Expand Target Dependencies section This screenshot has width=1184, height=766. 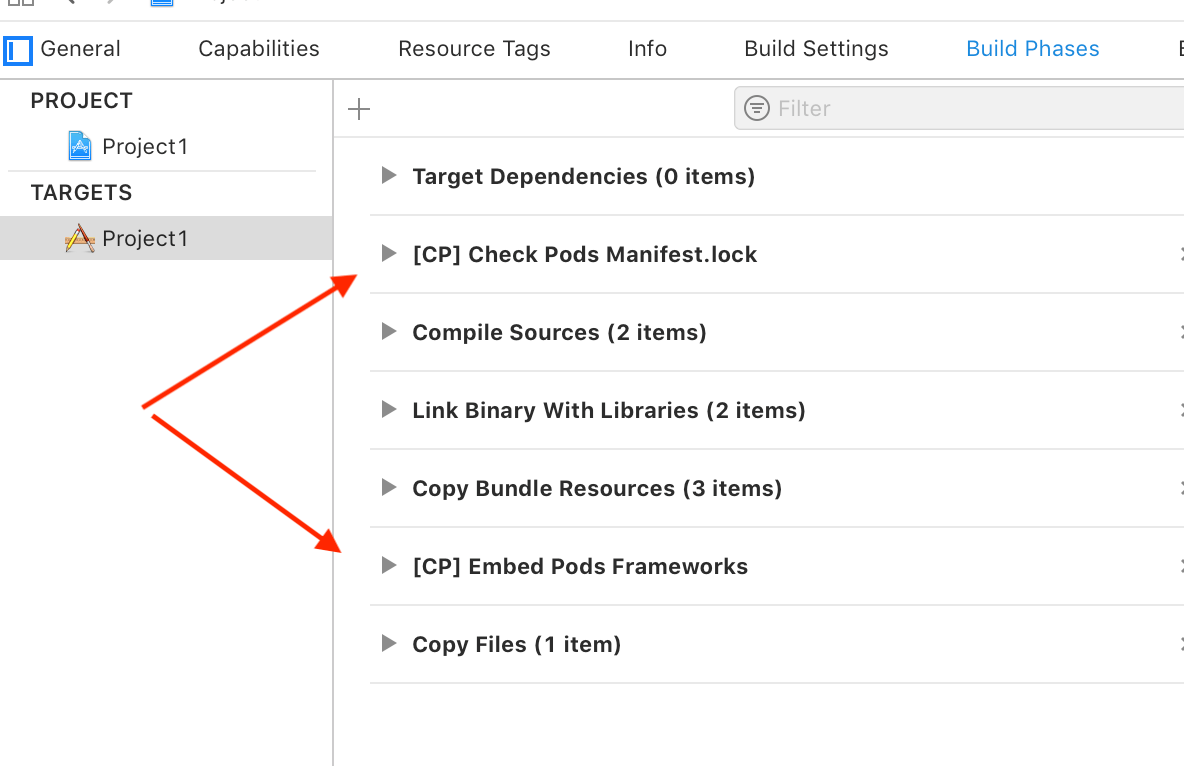click(x=389, y=176)
